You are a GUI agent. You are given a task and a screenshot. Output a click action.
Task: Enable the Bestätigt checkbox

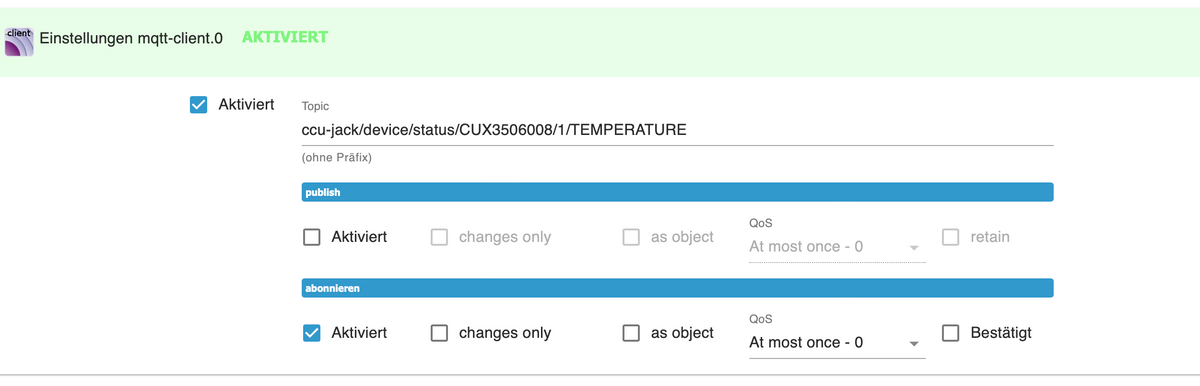951,333
